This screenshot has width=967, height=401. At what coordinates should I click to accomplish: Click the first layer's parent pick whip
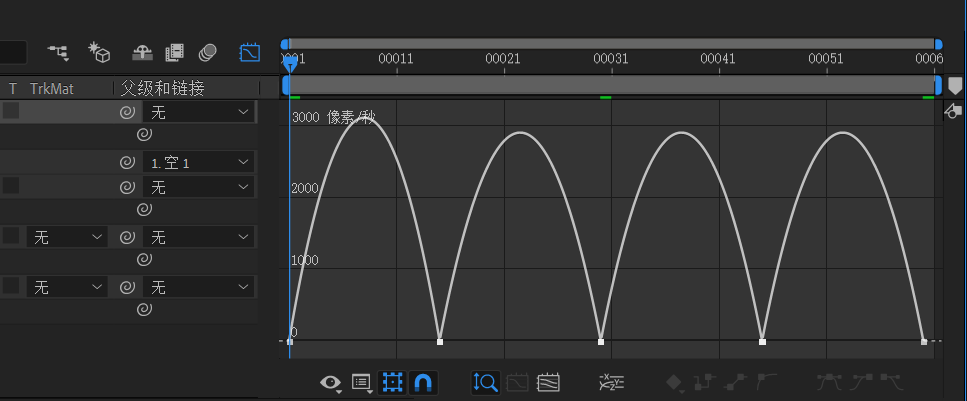[127, 113]
